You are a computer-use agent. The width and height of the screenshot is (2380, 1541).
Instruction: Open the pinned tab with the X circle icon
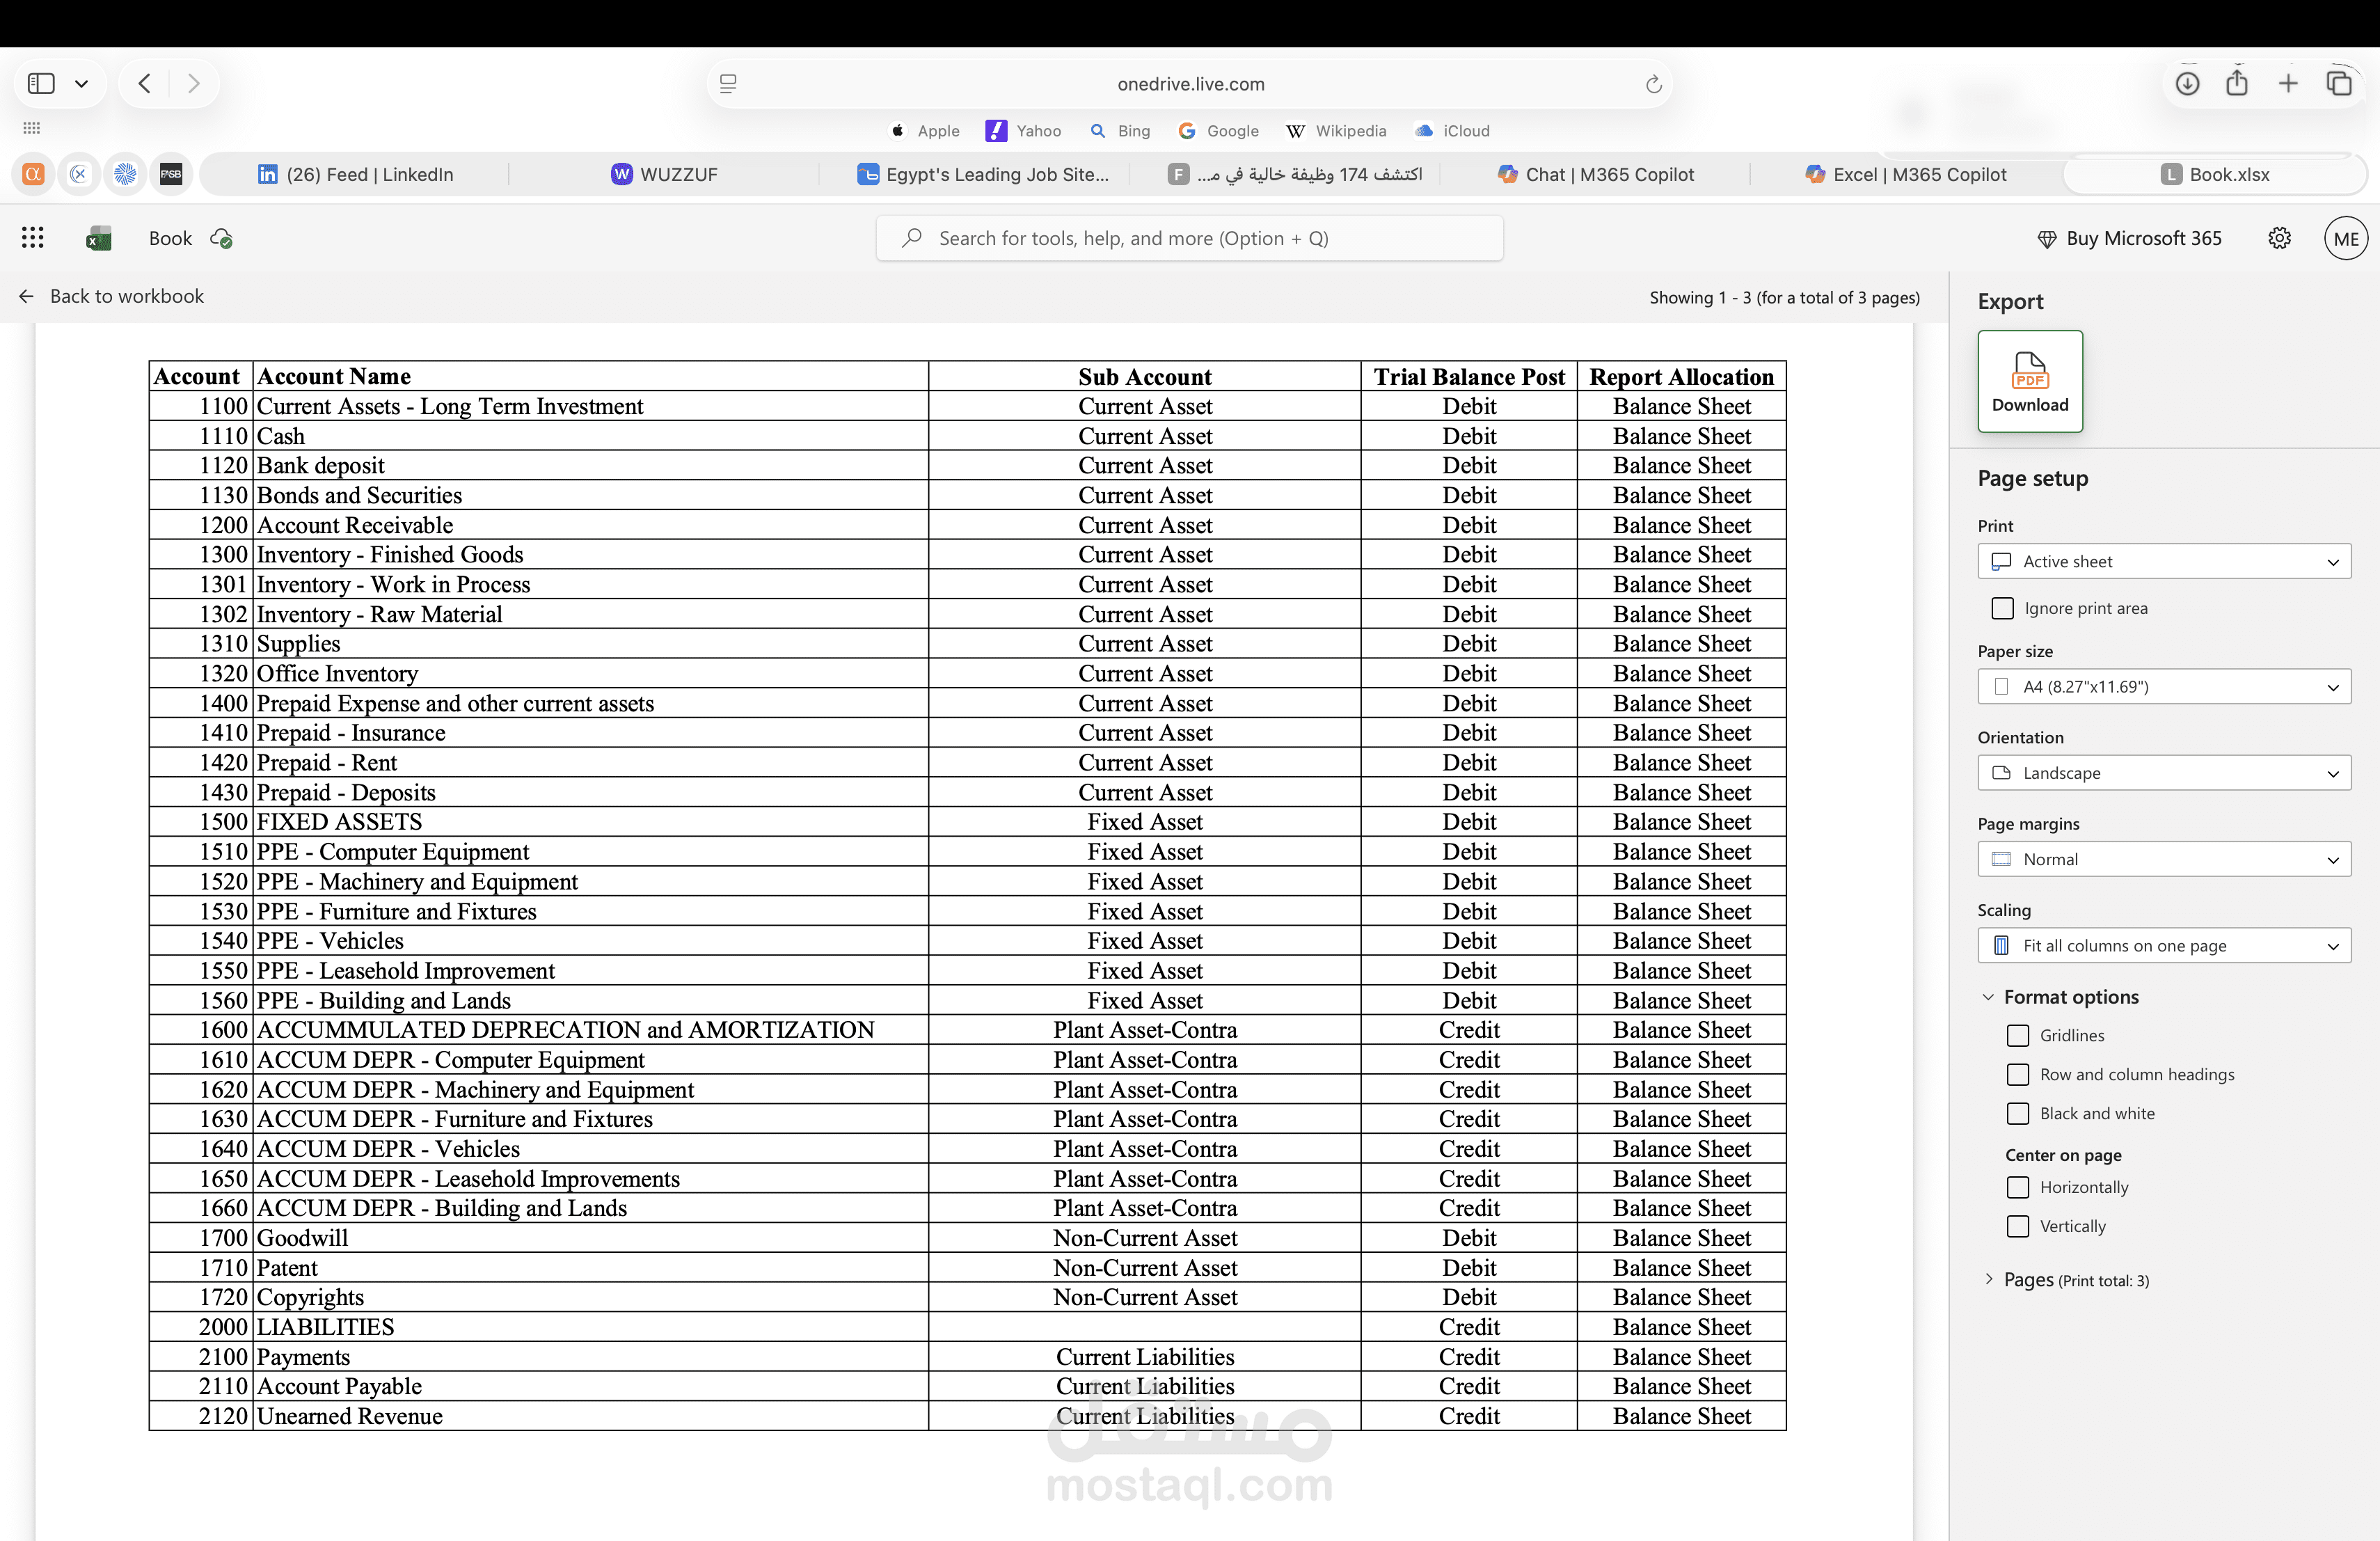click(79, 174)
